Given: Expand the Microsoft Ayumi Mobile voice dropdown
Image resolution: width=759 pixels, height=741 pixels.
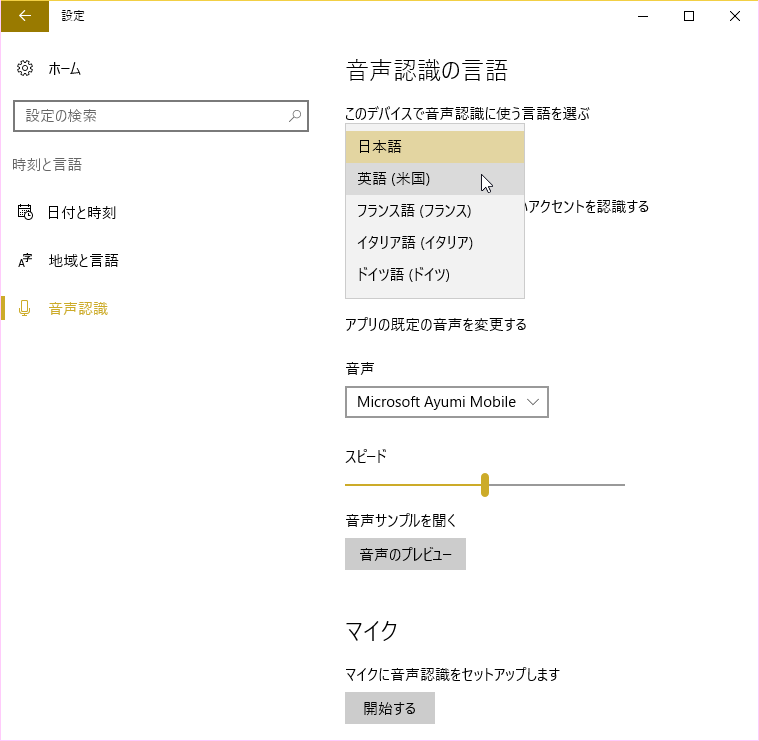Looking at the screenshot, I should pos(446,402).
